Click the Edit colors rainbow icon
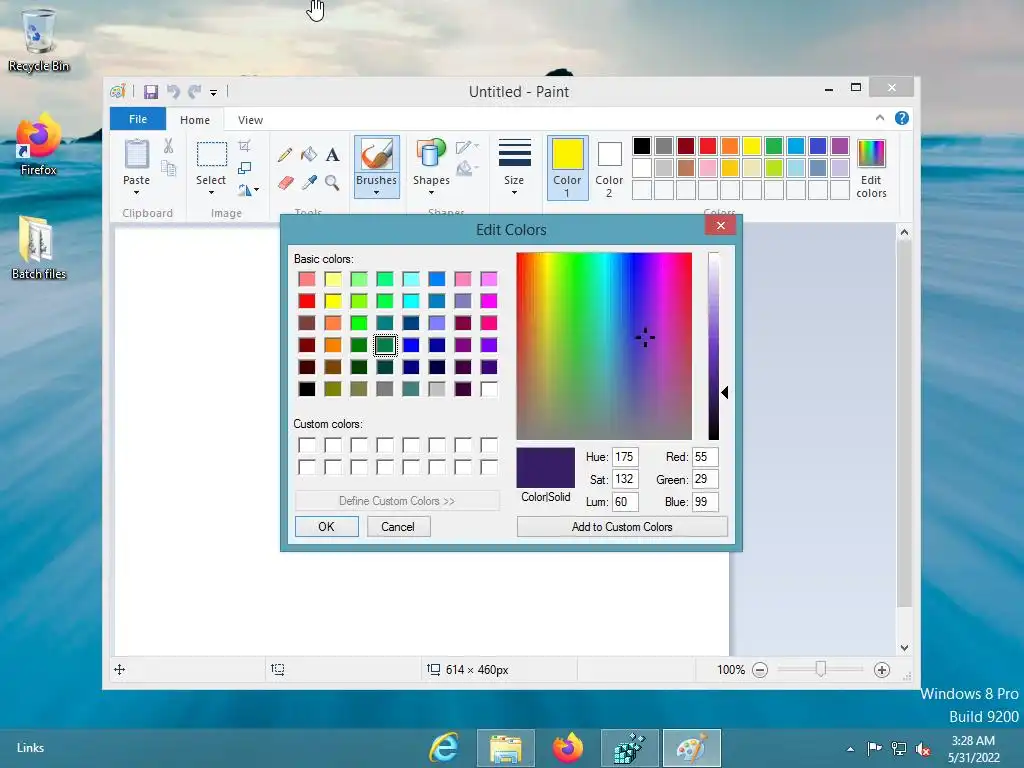This screenshot has width=1024, height=768. [x=871, y=153]
